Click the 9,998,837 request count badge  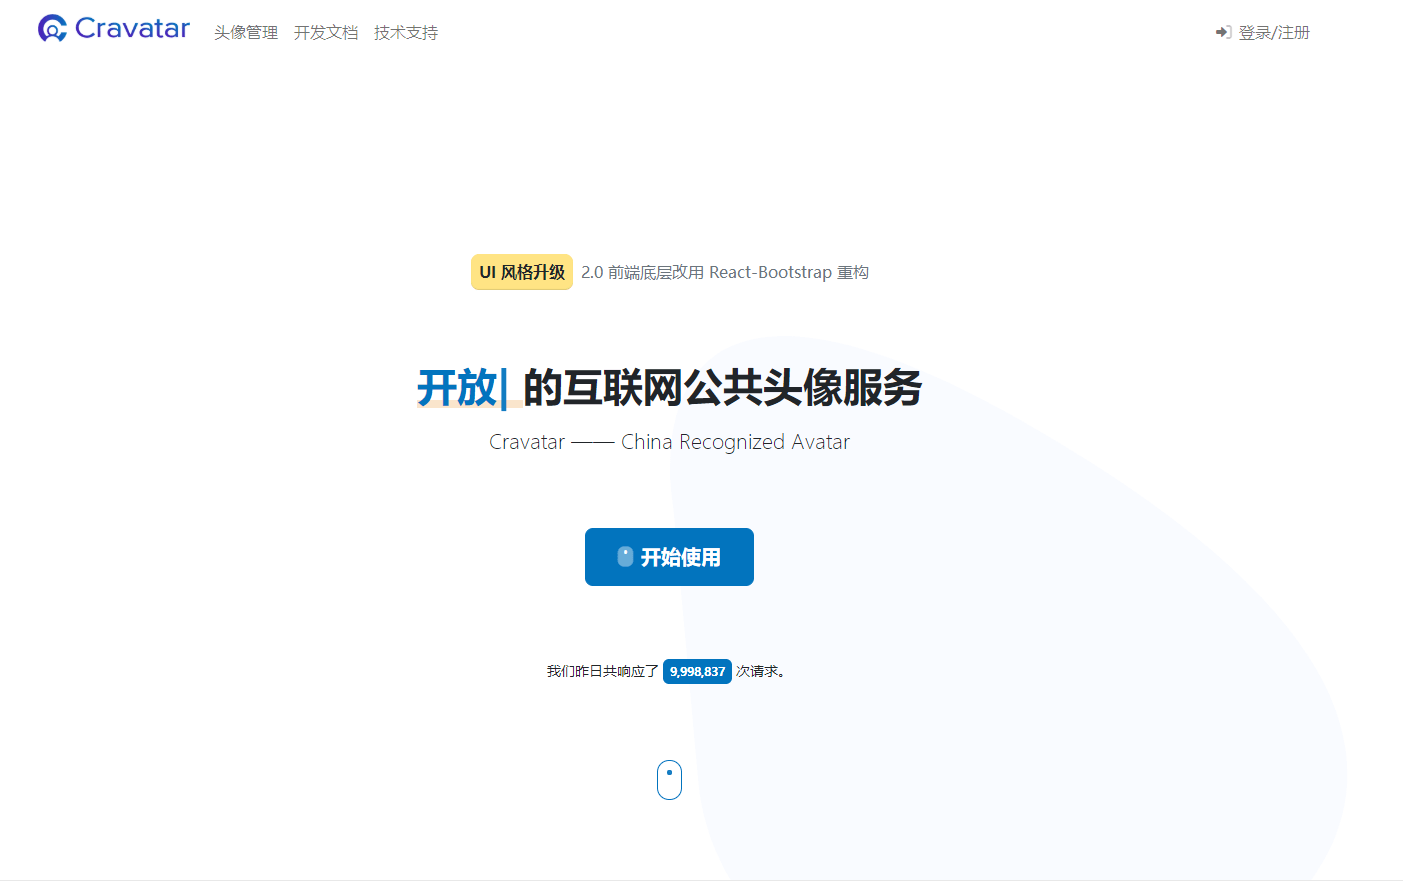pyautogui.click(x=697, y=672)
